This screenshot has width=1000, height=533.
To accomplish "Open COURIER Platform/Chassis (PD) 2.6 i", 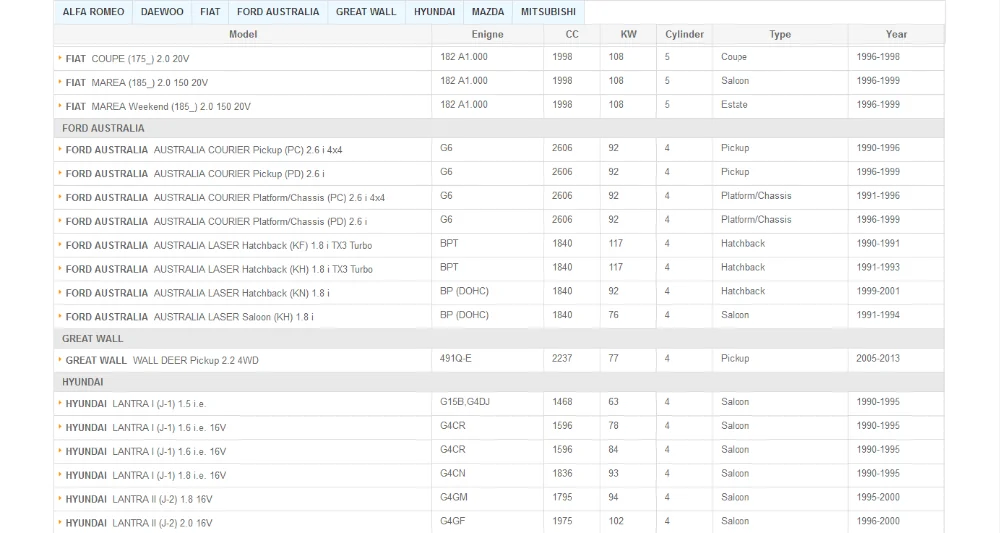I will point(216,221).
